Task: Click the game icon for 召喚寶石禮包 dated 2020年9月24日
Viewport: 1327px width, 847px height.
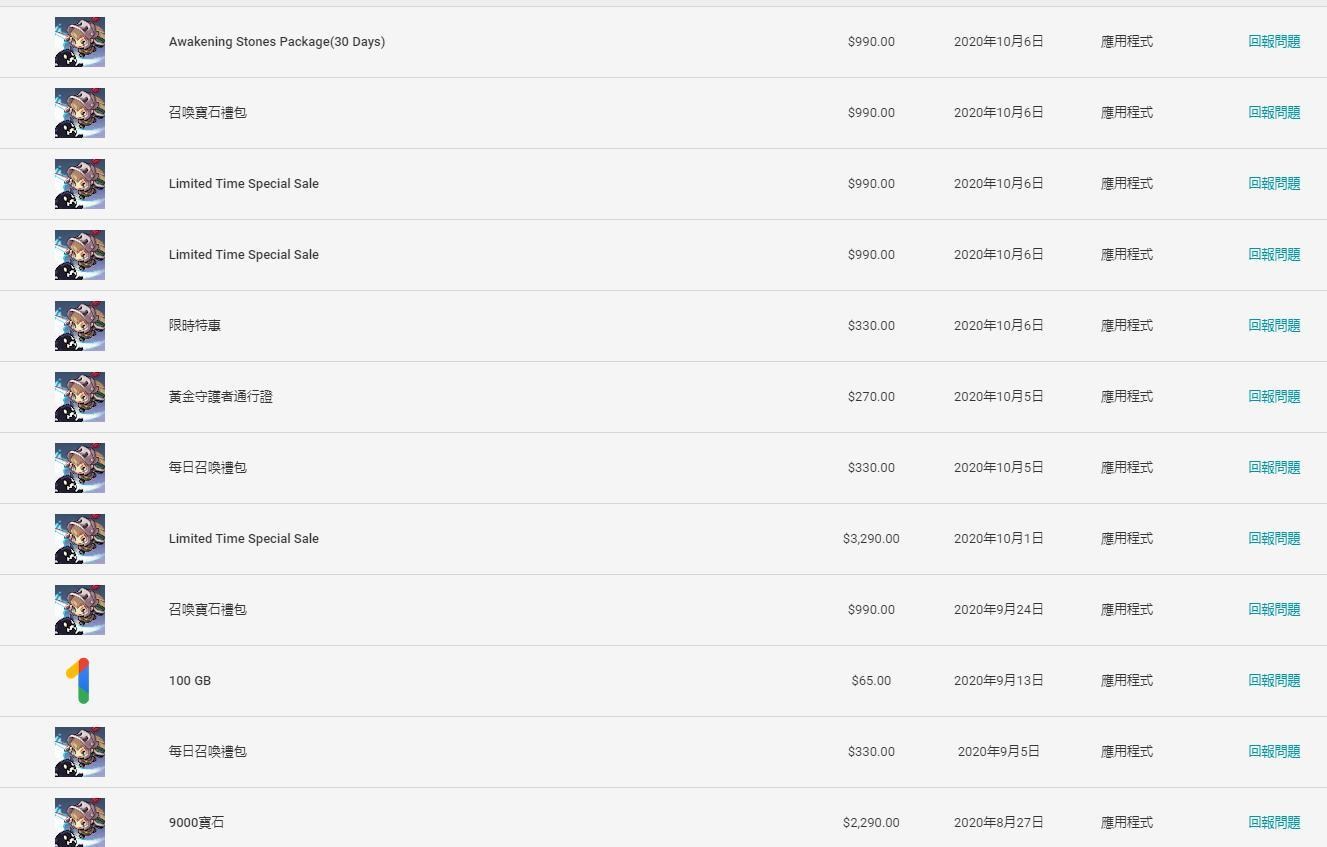Action: [x=80, y=610]
